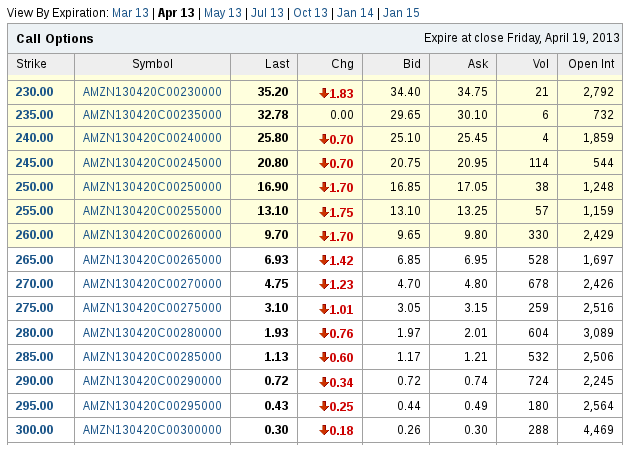
Task: Click the Bid column header
Action: click(x=412, y=64)
